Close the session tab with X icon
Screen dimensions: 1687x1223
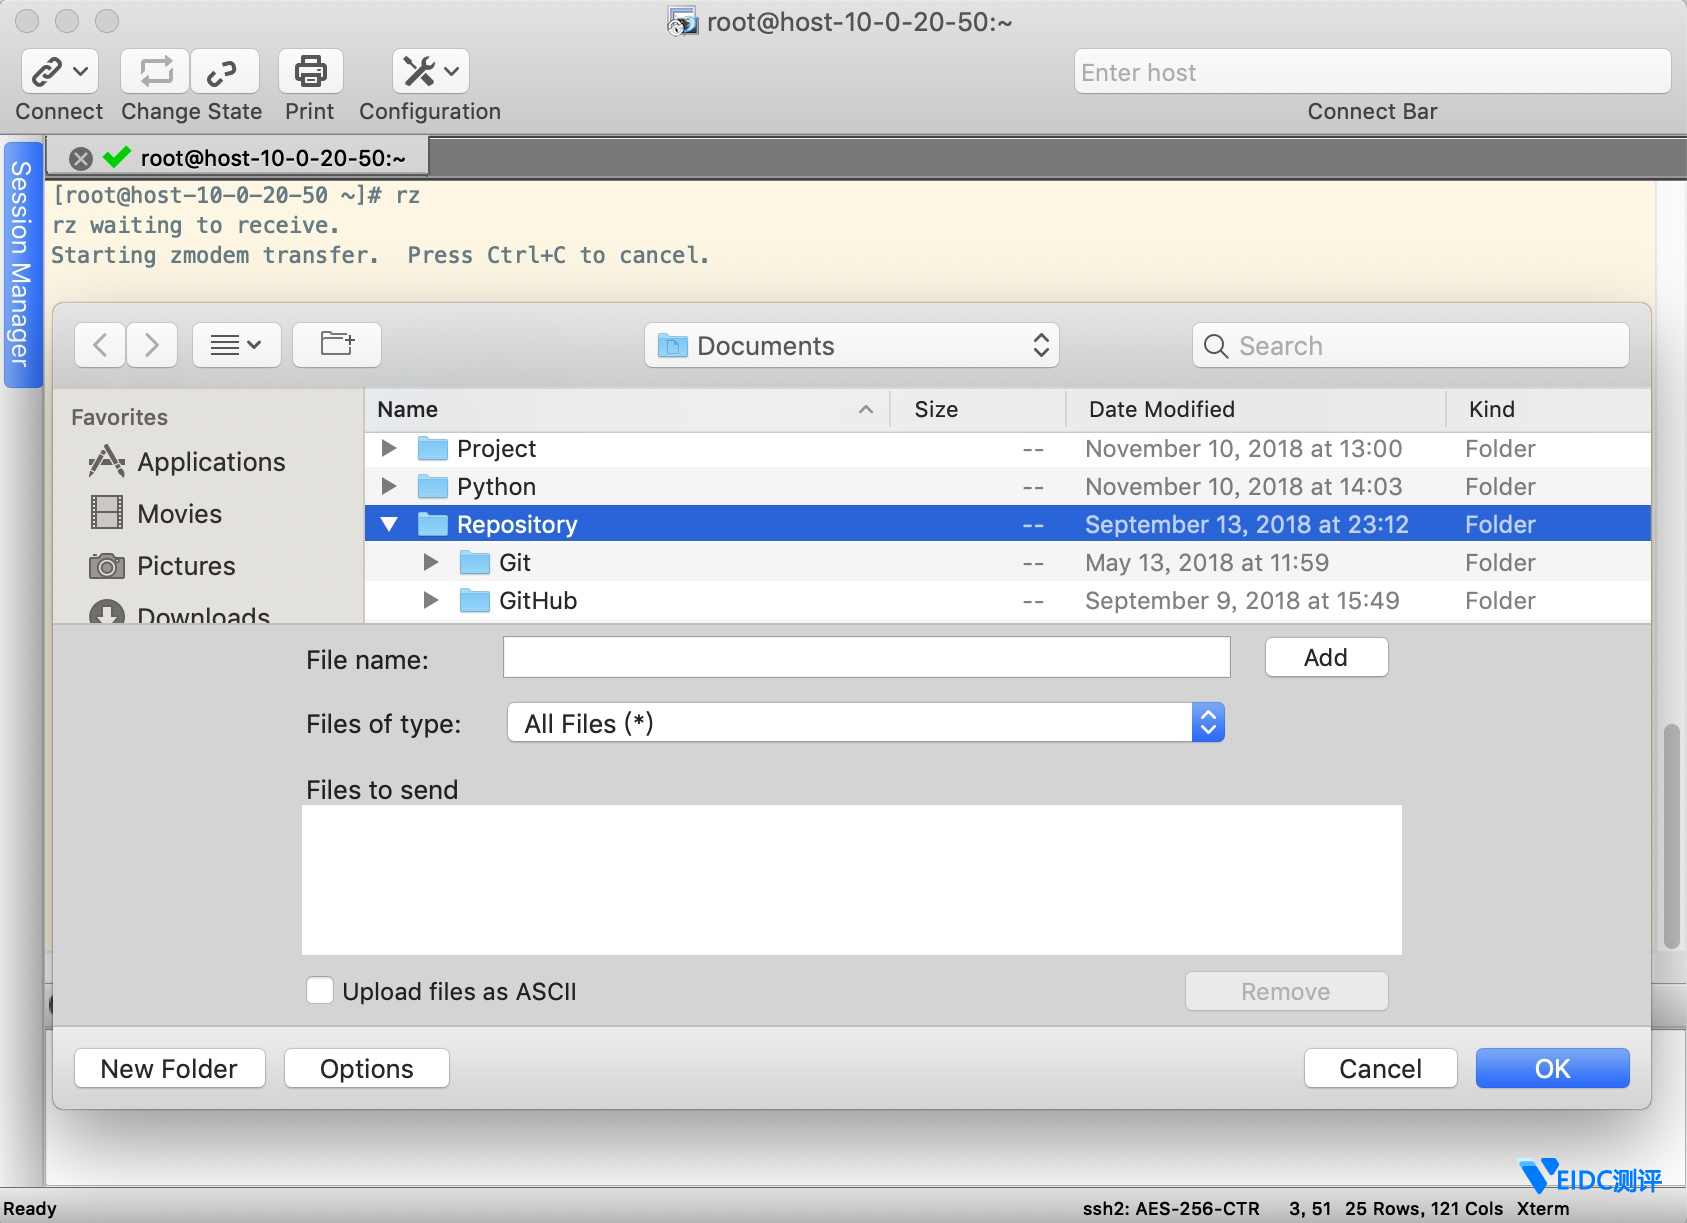pos(81,158)
